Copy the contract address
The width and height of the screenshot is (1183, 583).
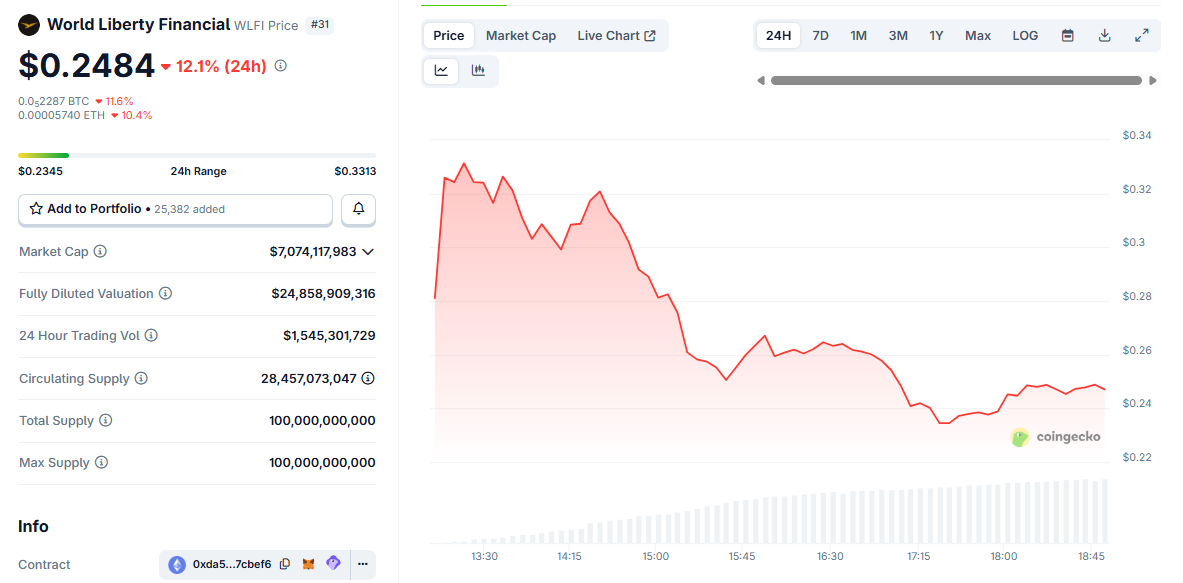coord(285,564)
